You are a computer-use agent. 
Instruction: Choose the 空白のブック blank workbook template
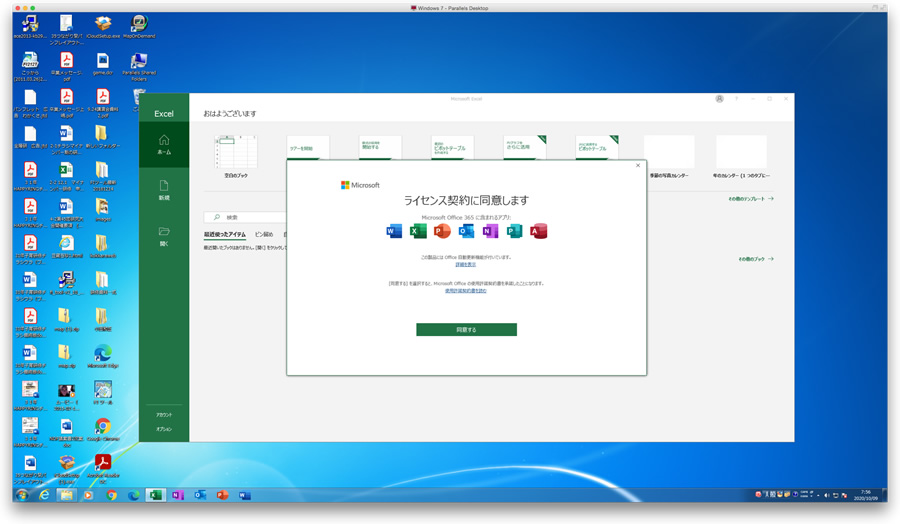click(236, 156)
